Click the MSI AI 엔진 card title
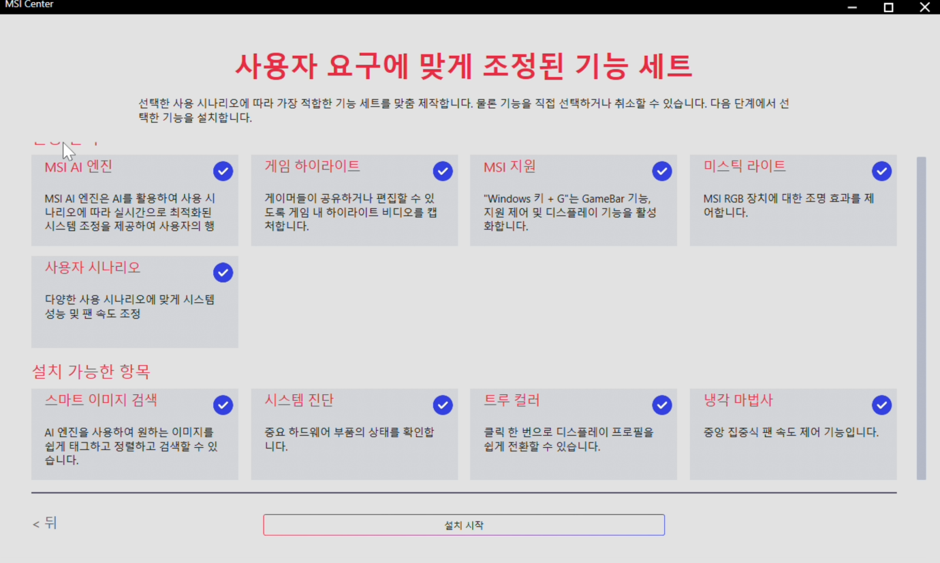This screenshot has width=940, height=563. (79, 167)
